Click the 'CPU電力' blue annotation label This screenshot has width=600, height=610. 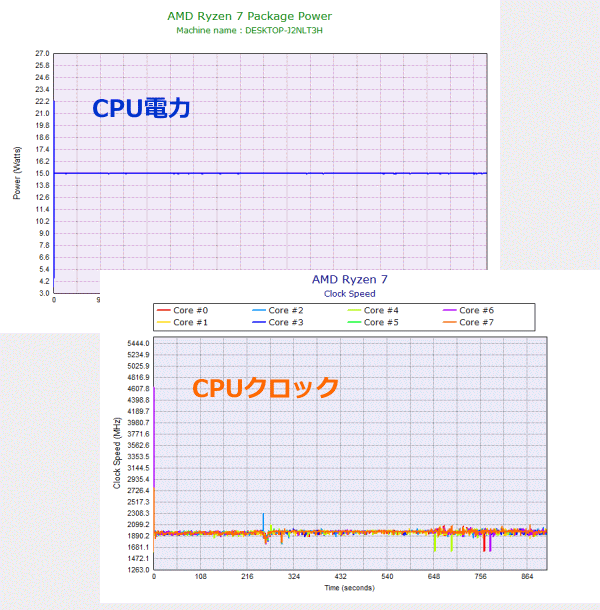click(x=141, y=108)
